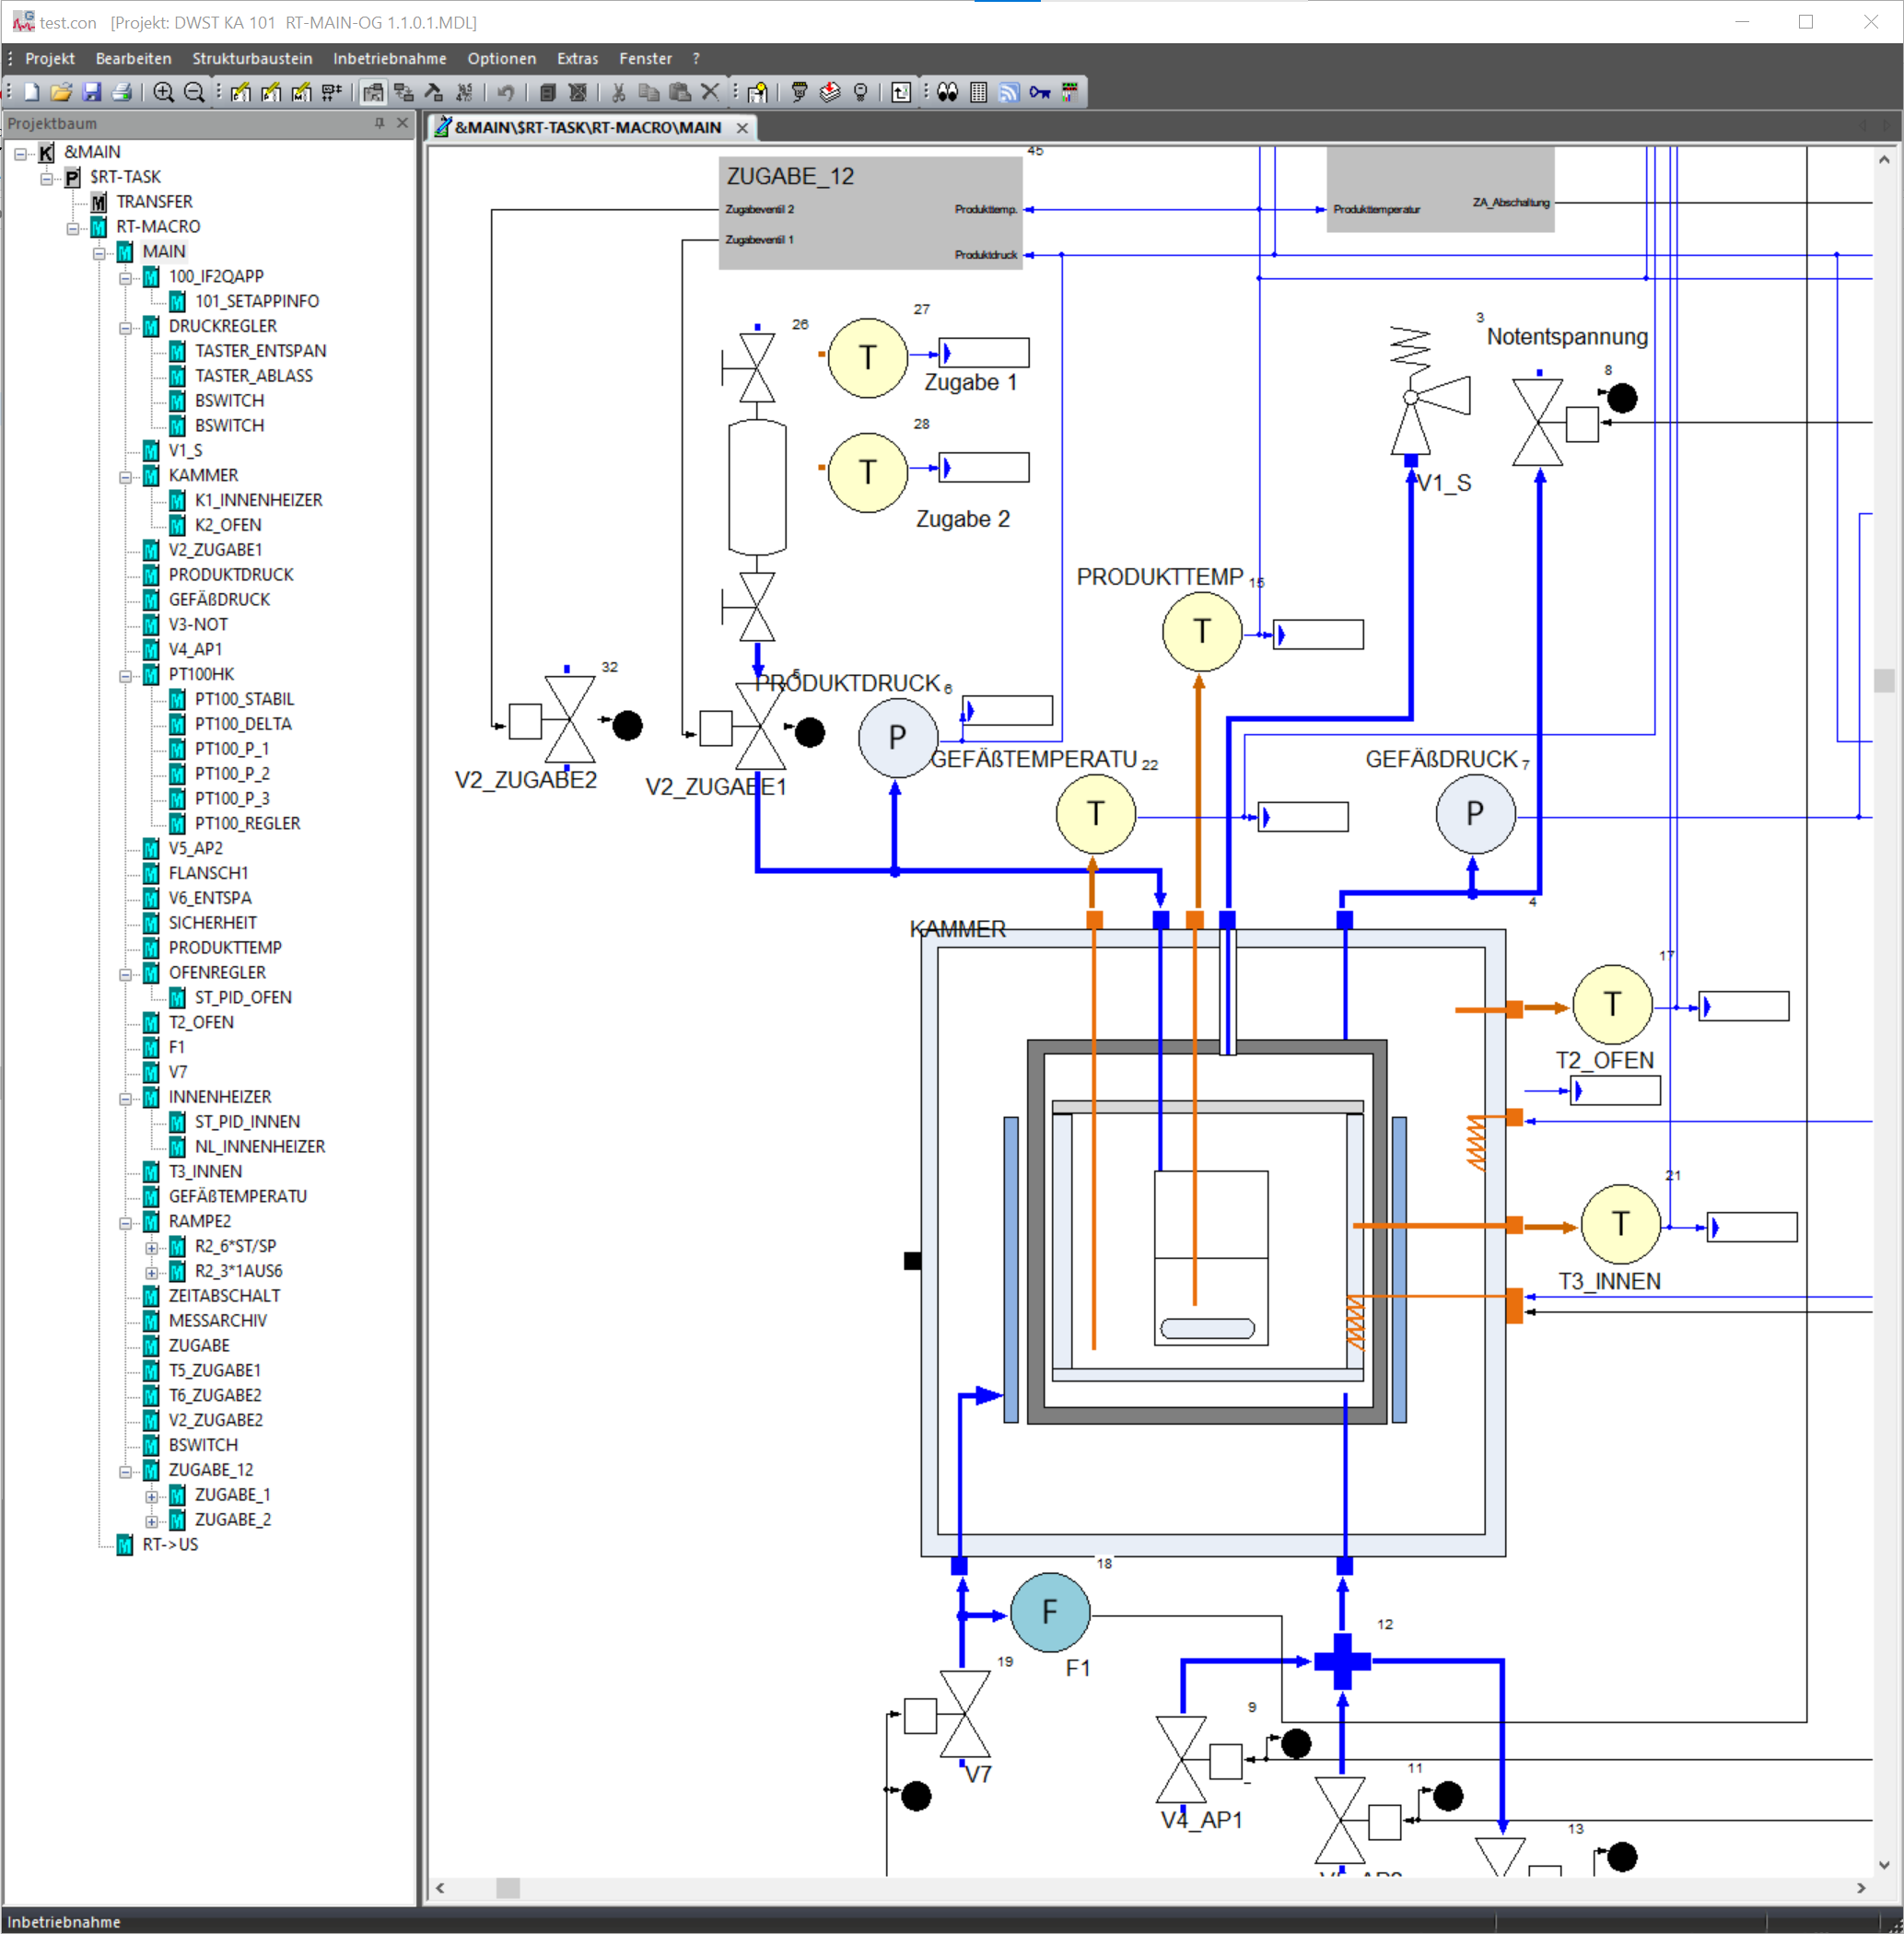1904x1934 pixels.
Task: Open the Bearbeiten menu
Action: click(x=133, y=59)
